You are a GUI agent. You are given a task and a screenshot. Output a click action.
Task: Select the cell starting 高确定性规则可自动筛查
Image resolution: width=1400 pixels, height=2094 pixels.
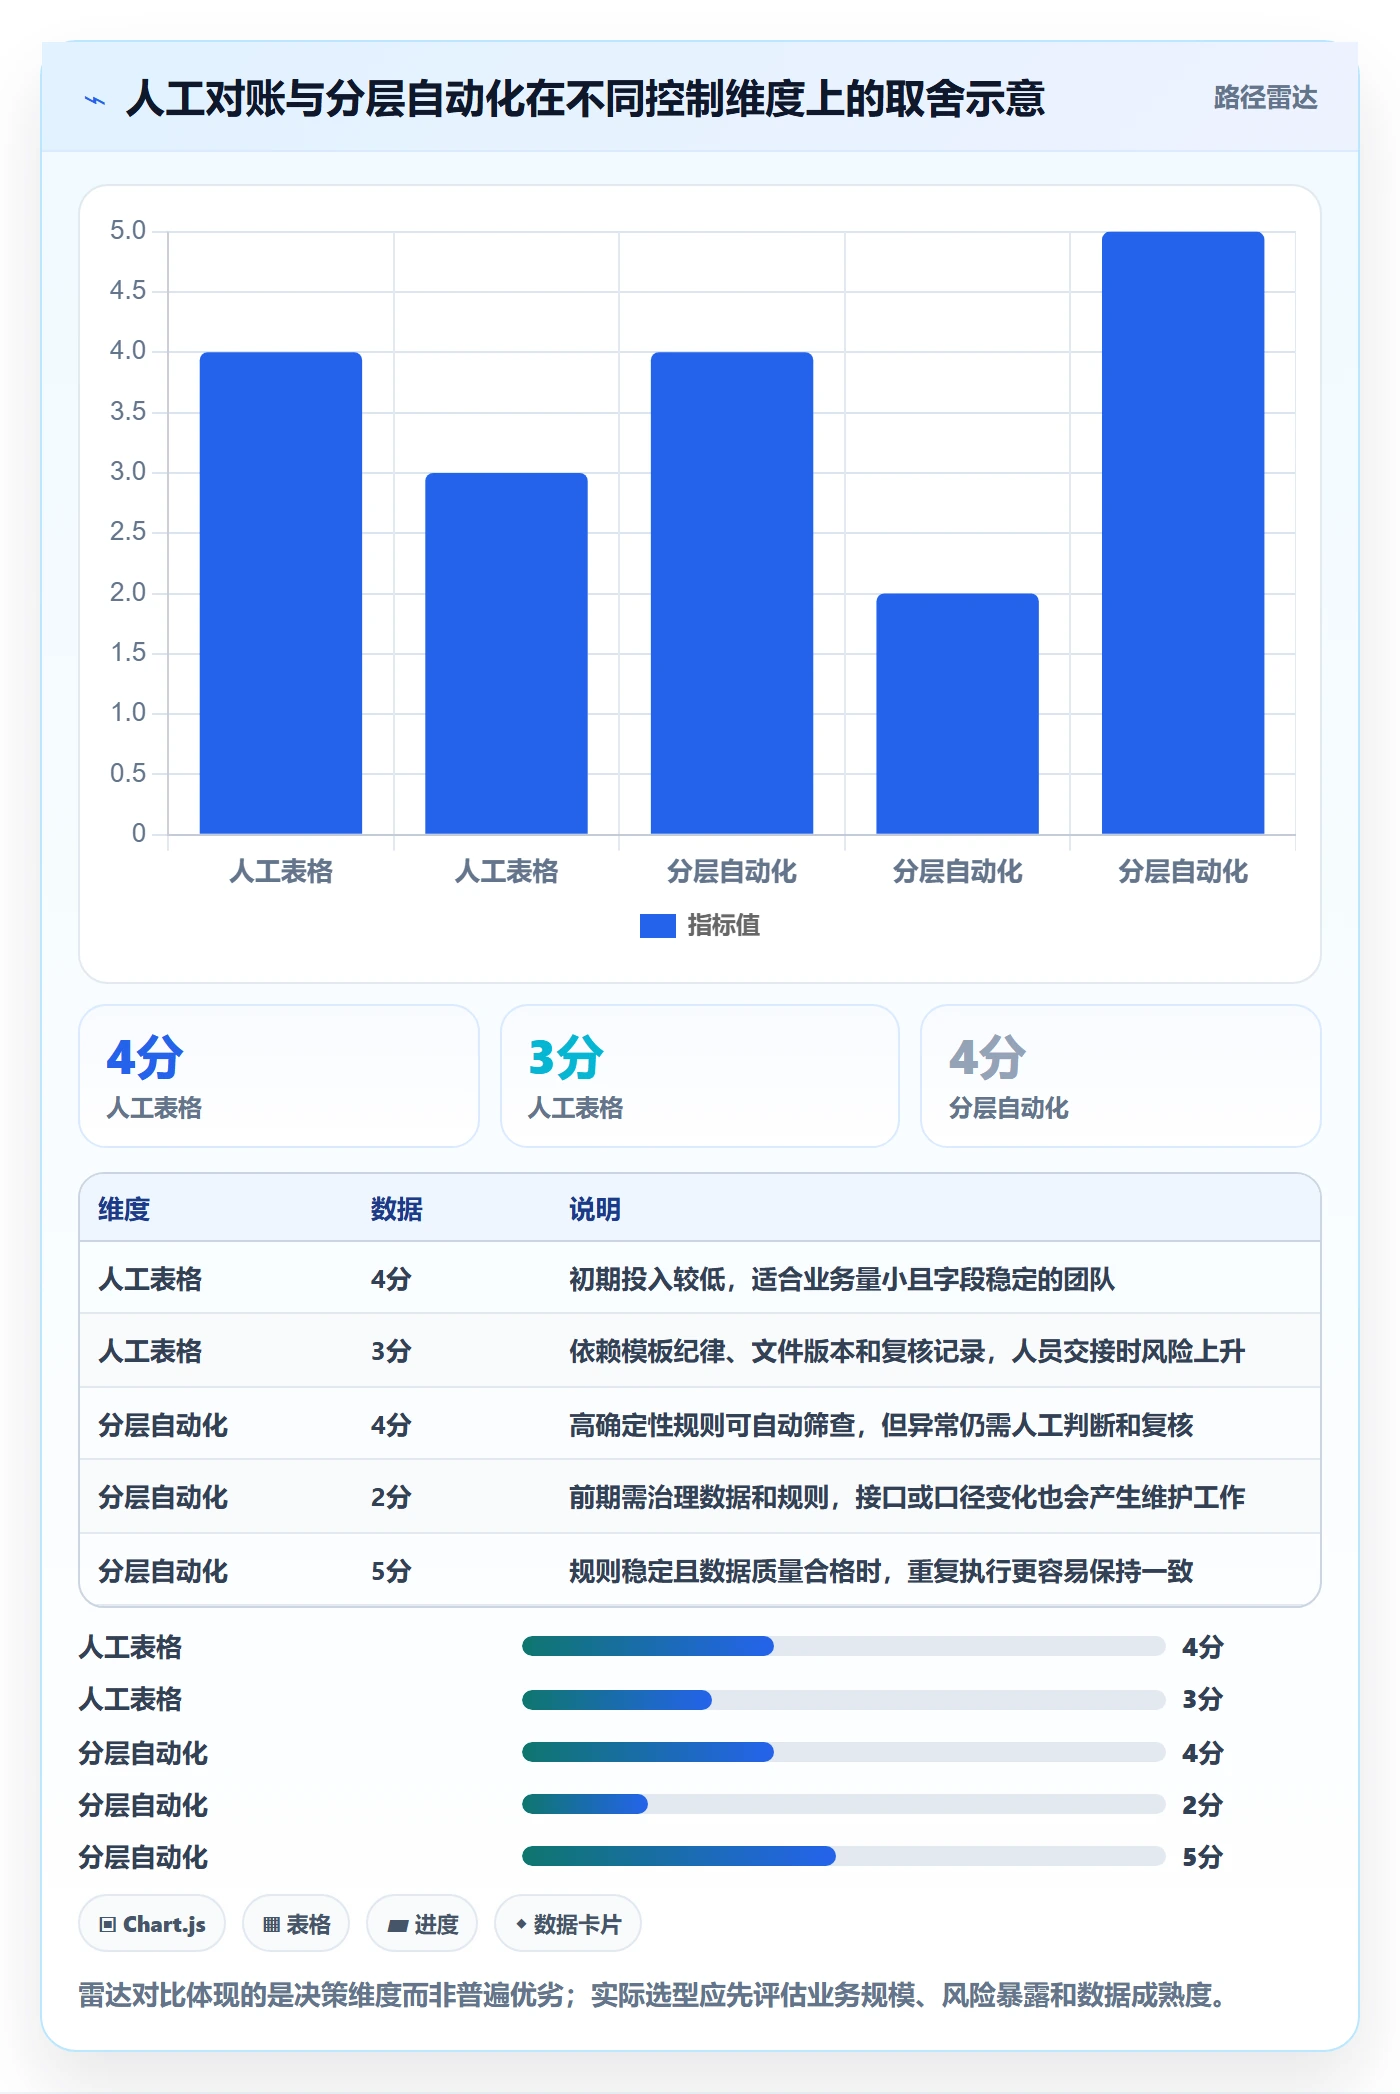click(x=881, y=1425)
